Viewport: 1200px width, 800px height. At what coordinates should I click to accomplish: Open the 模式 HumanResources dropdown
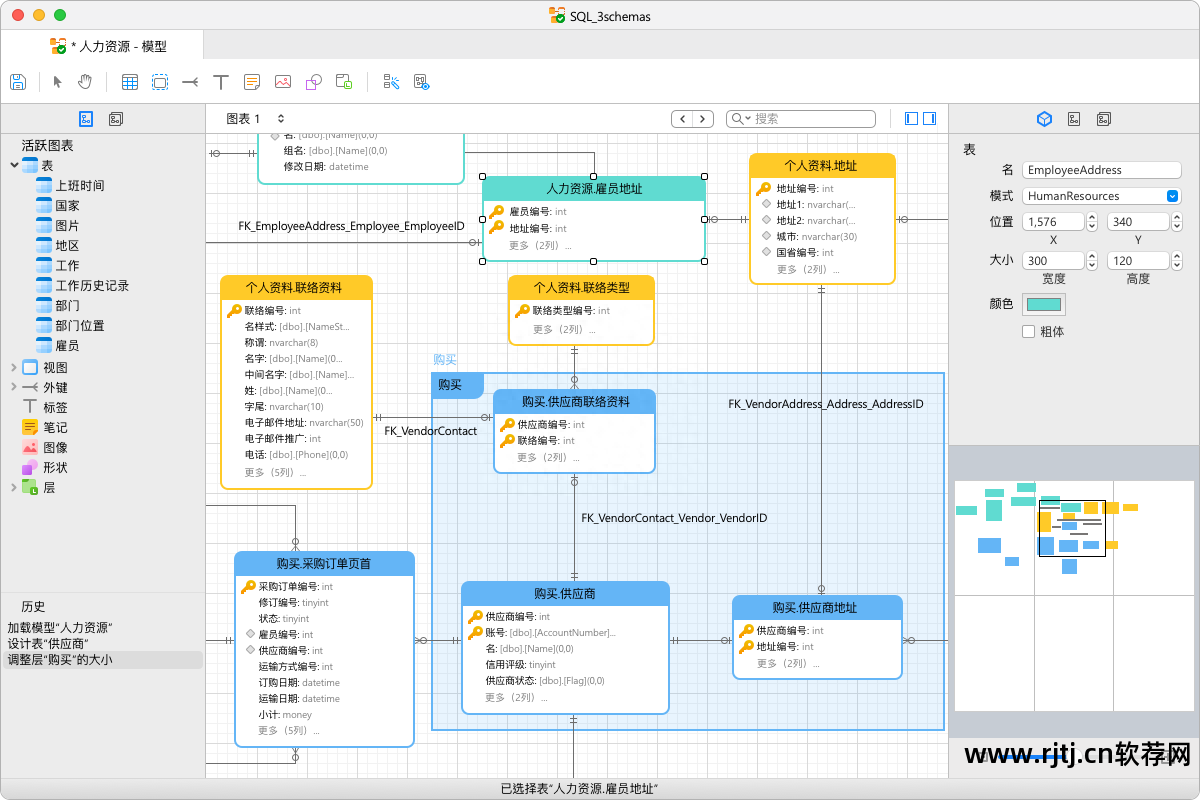(x=1173, y=196)
